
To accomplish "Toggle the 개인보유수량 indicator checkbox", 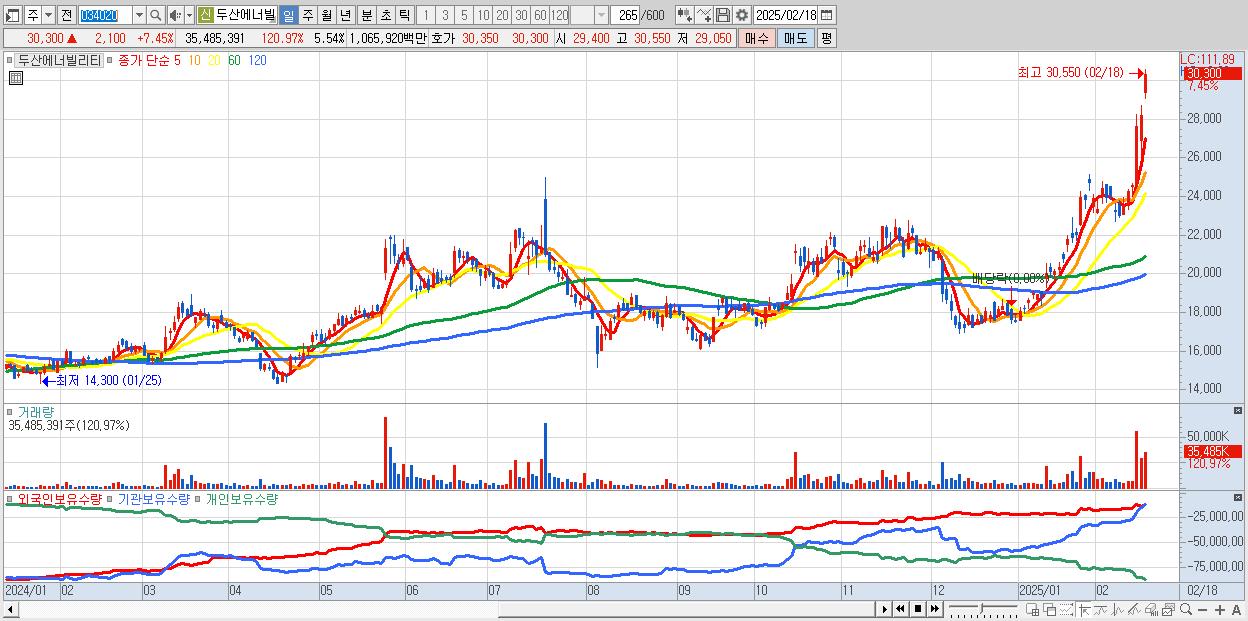I will tap(197, 498).
